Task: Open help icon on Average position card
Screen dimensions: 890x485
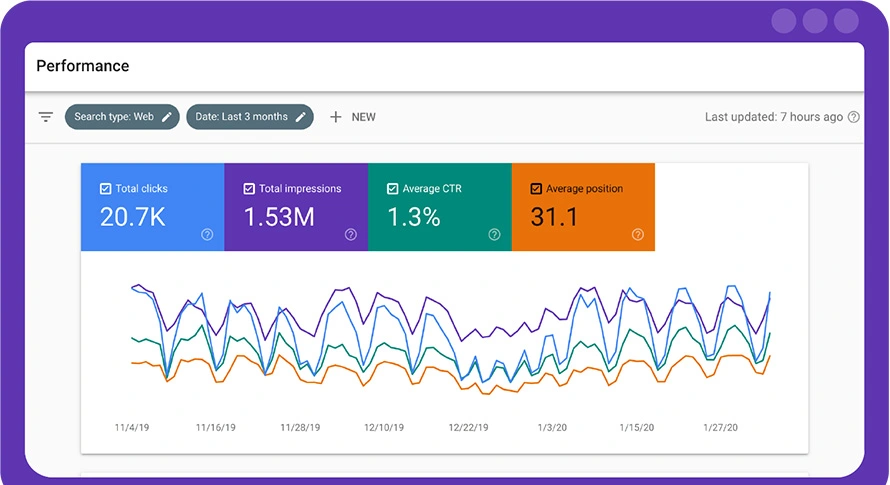Action: click(638, 235)
